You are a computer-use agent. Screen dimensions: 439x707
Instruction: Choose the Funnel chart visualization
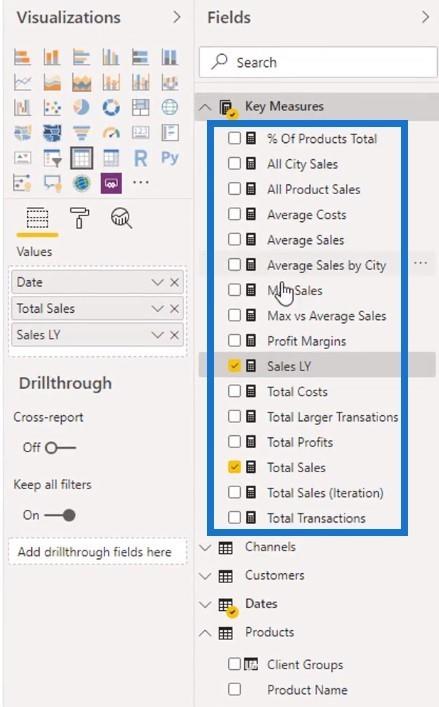click(82, 133)
